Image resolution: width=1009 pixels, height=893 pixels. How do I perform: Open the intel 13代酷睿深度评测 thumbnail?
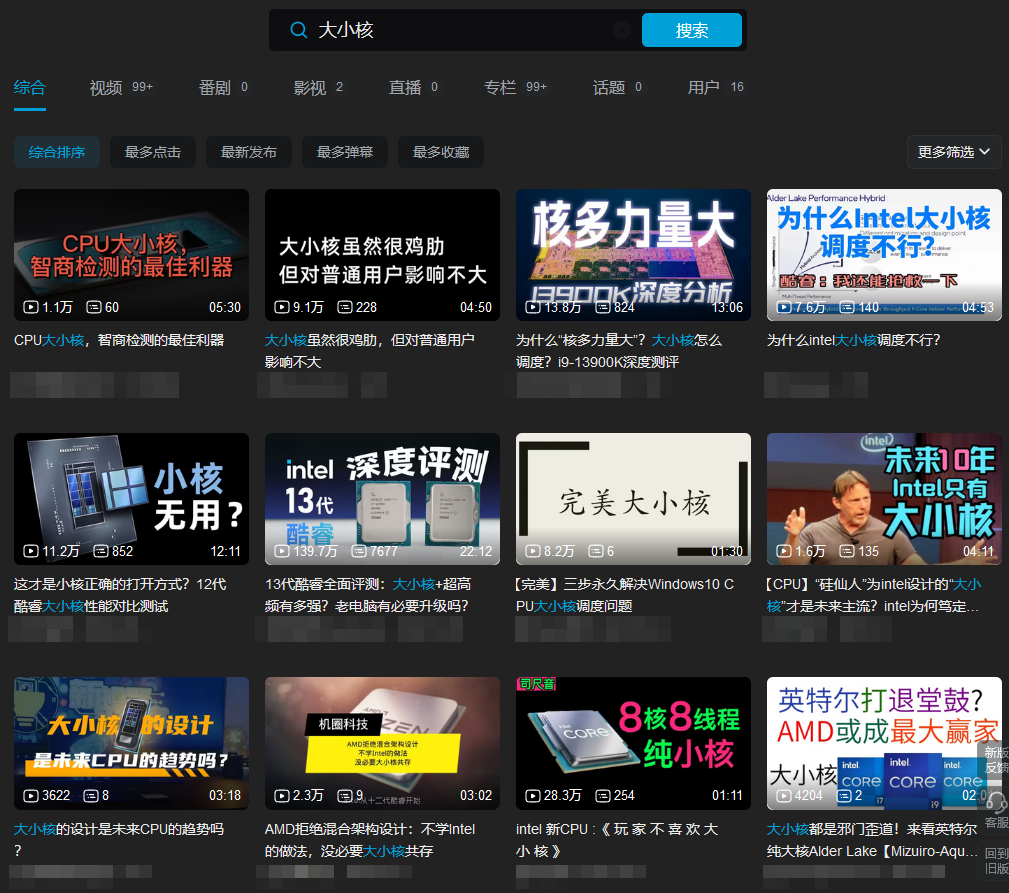(x=382, y=499)
